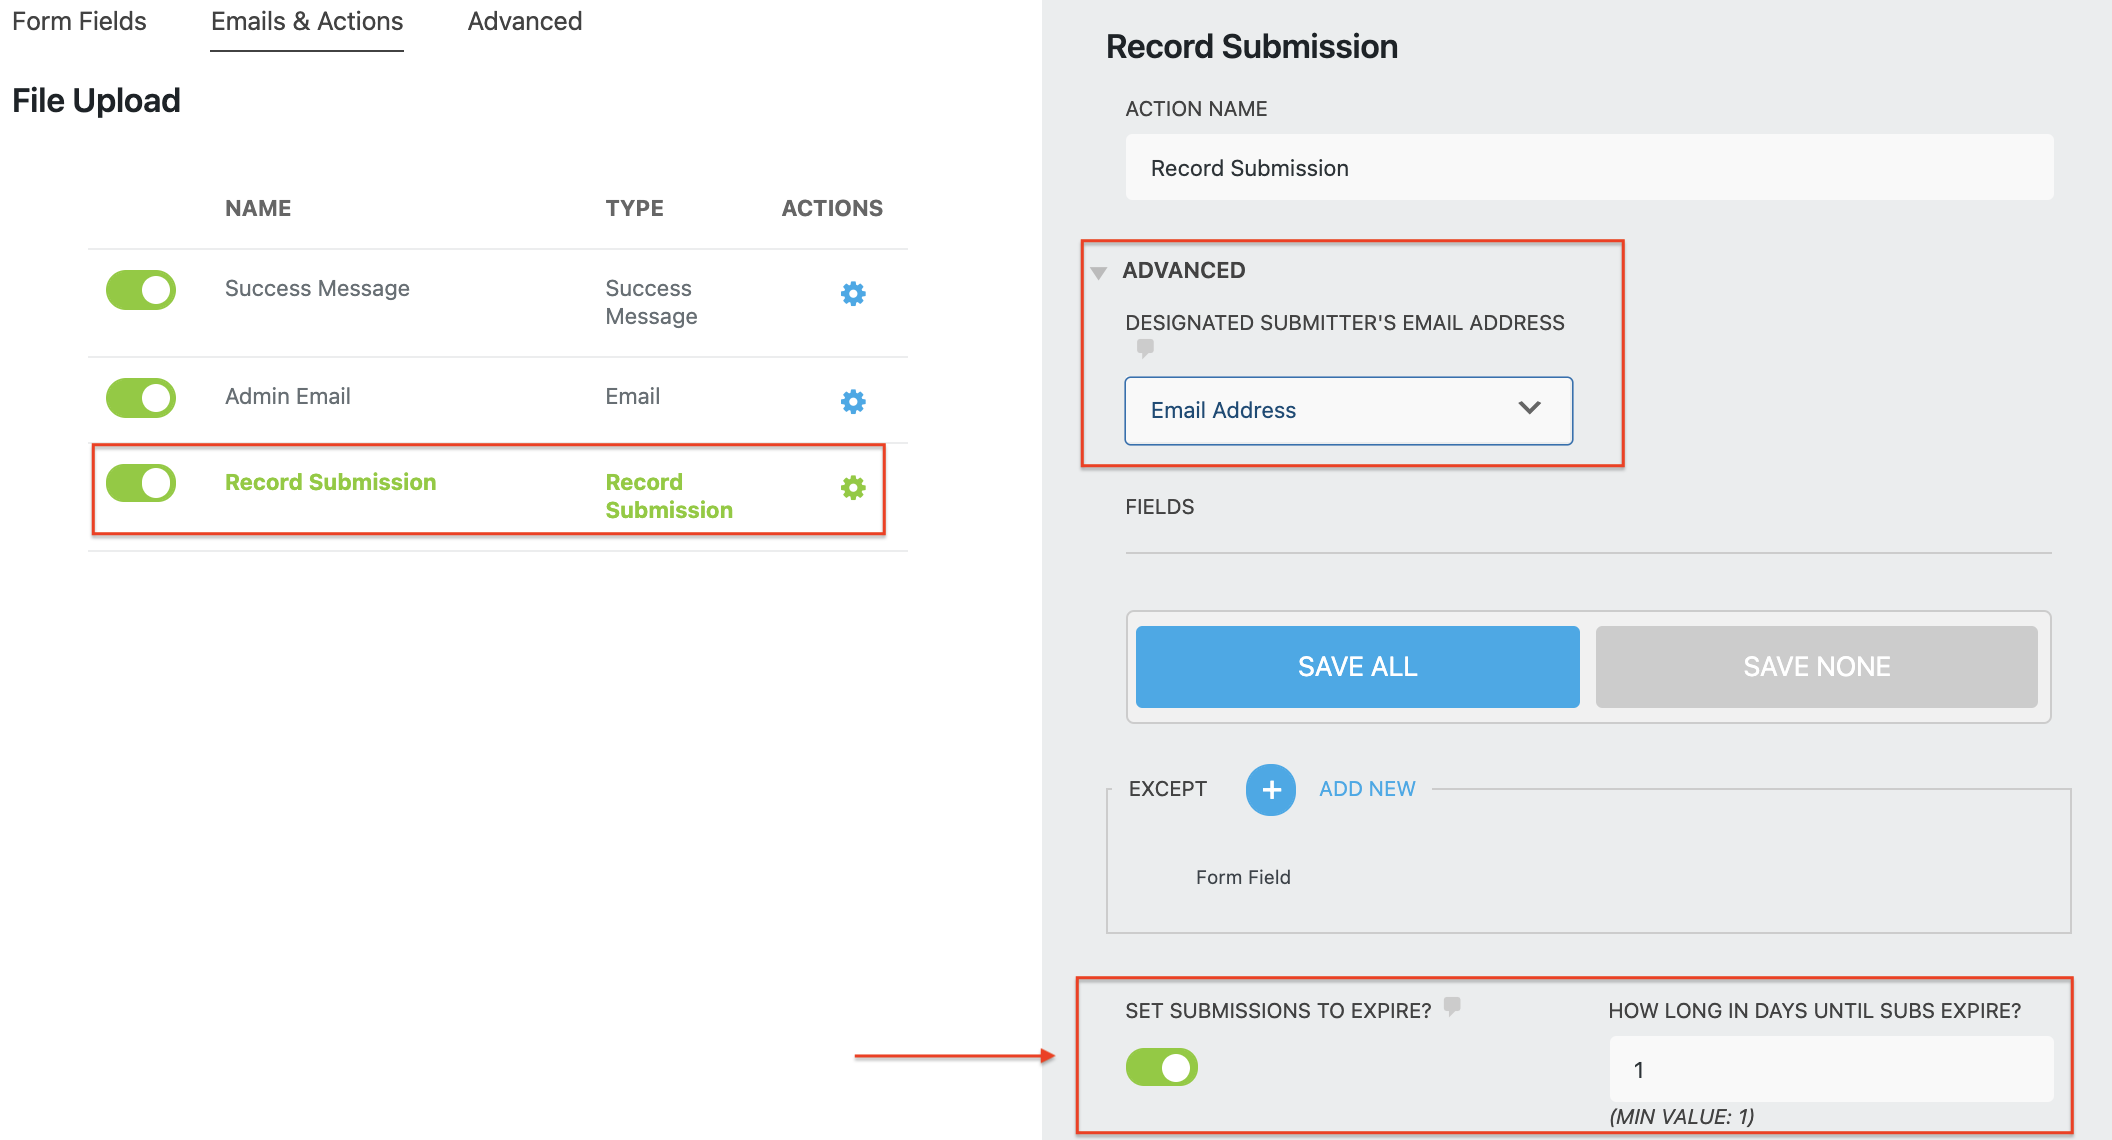The height and width of the screenshot is (1140, 2112).
Task: Open Success Message settings gear
Action: pyautogui.click(x=853, y=293)
